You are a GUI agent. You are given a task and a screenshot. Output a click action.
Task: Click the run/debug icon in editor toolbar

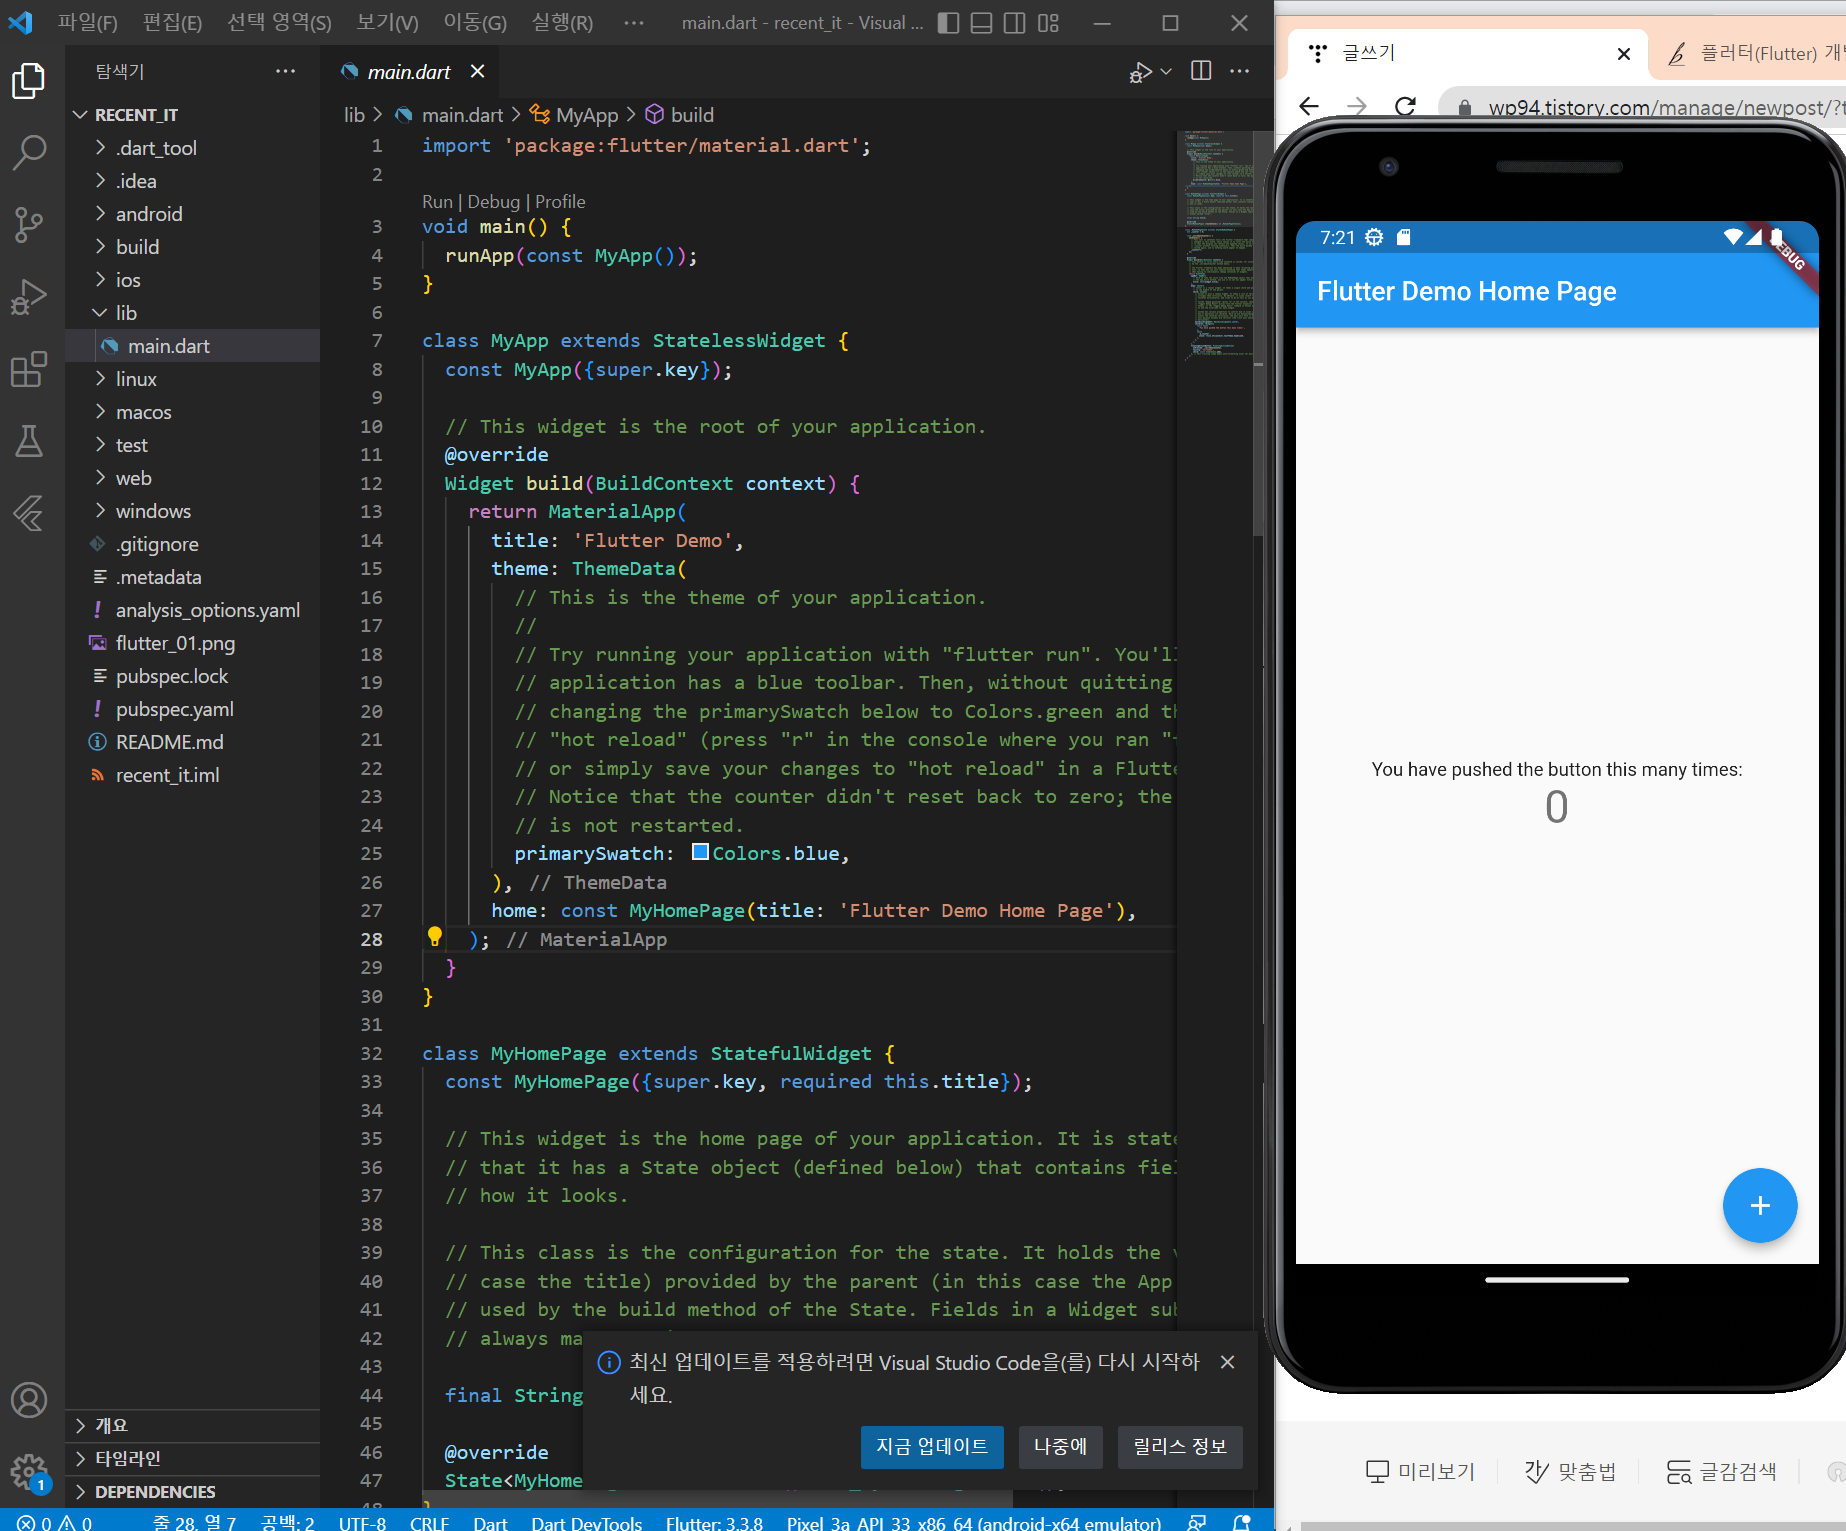coord(1140,72)
